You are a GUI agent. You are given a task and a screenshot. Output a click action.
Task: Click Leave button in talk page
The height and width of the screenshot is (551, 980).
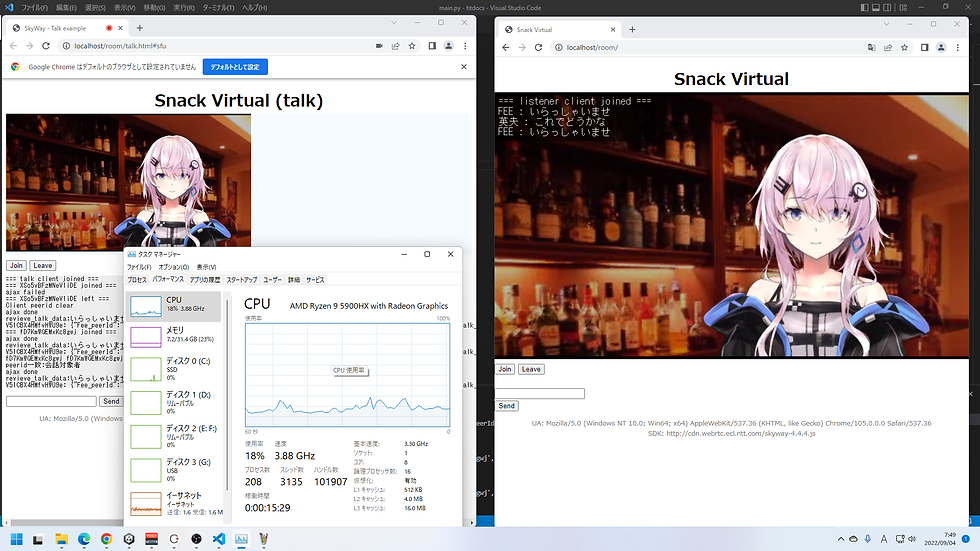coord(42,266)
